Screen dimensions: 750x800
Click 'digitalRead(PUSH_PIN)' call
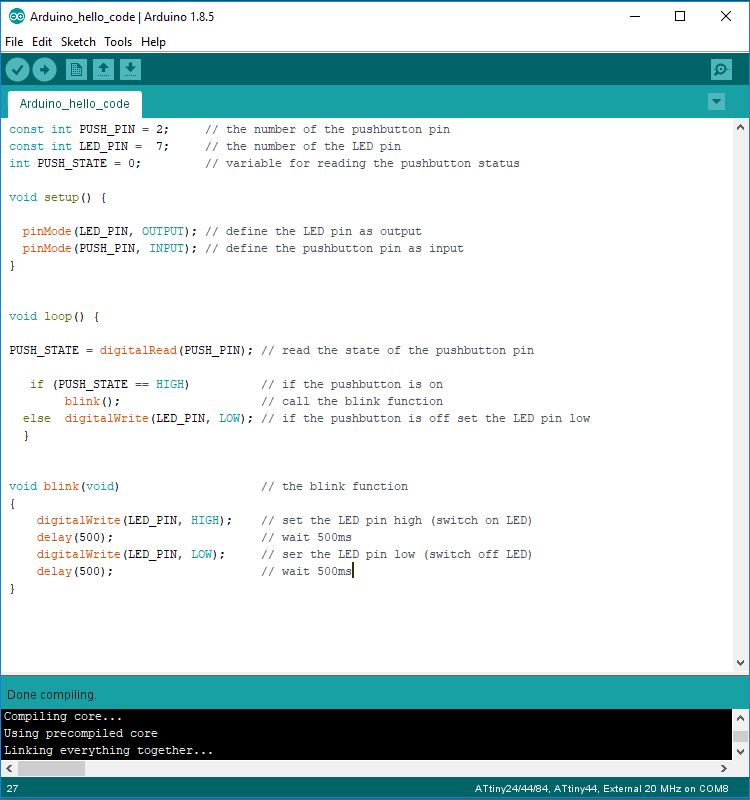(172, 351)
